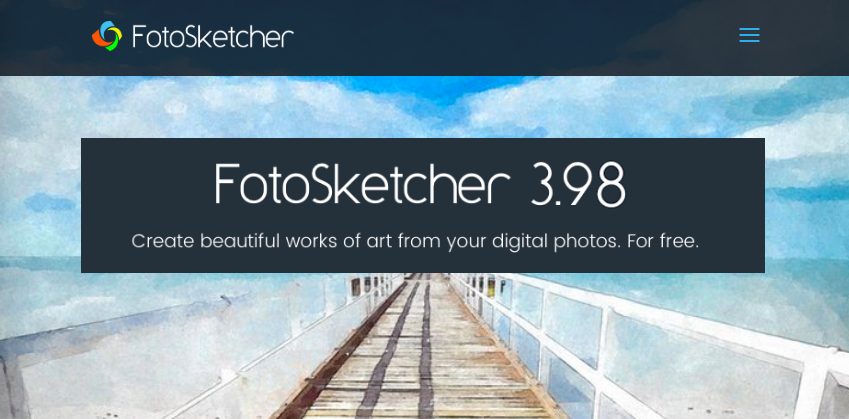
Task: Click the 3.98 version number
Action: click(x=578, y=184)
